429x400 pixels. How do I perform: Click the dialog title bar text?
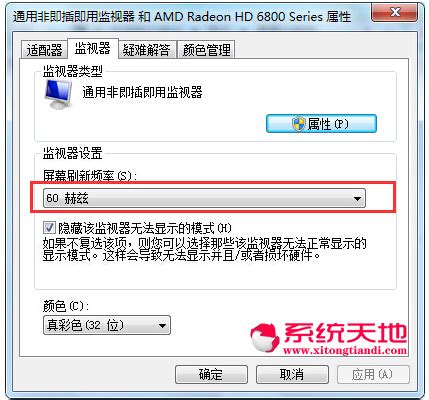point(182,17)
